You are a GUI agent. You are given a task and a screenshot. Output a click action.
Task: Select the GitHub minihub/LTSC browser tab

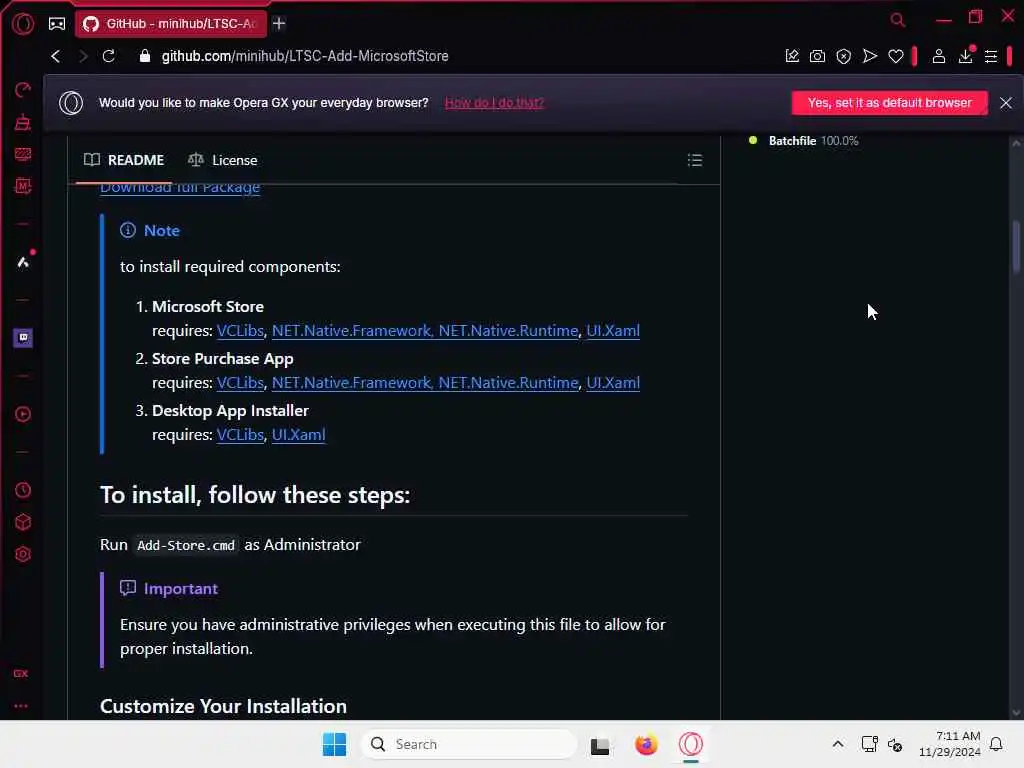click(171, 24)
